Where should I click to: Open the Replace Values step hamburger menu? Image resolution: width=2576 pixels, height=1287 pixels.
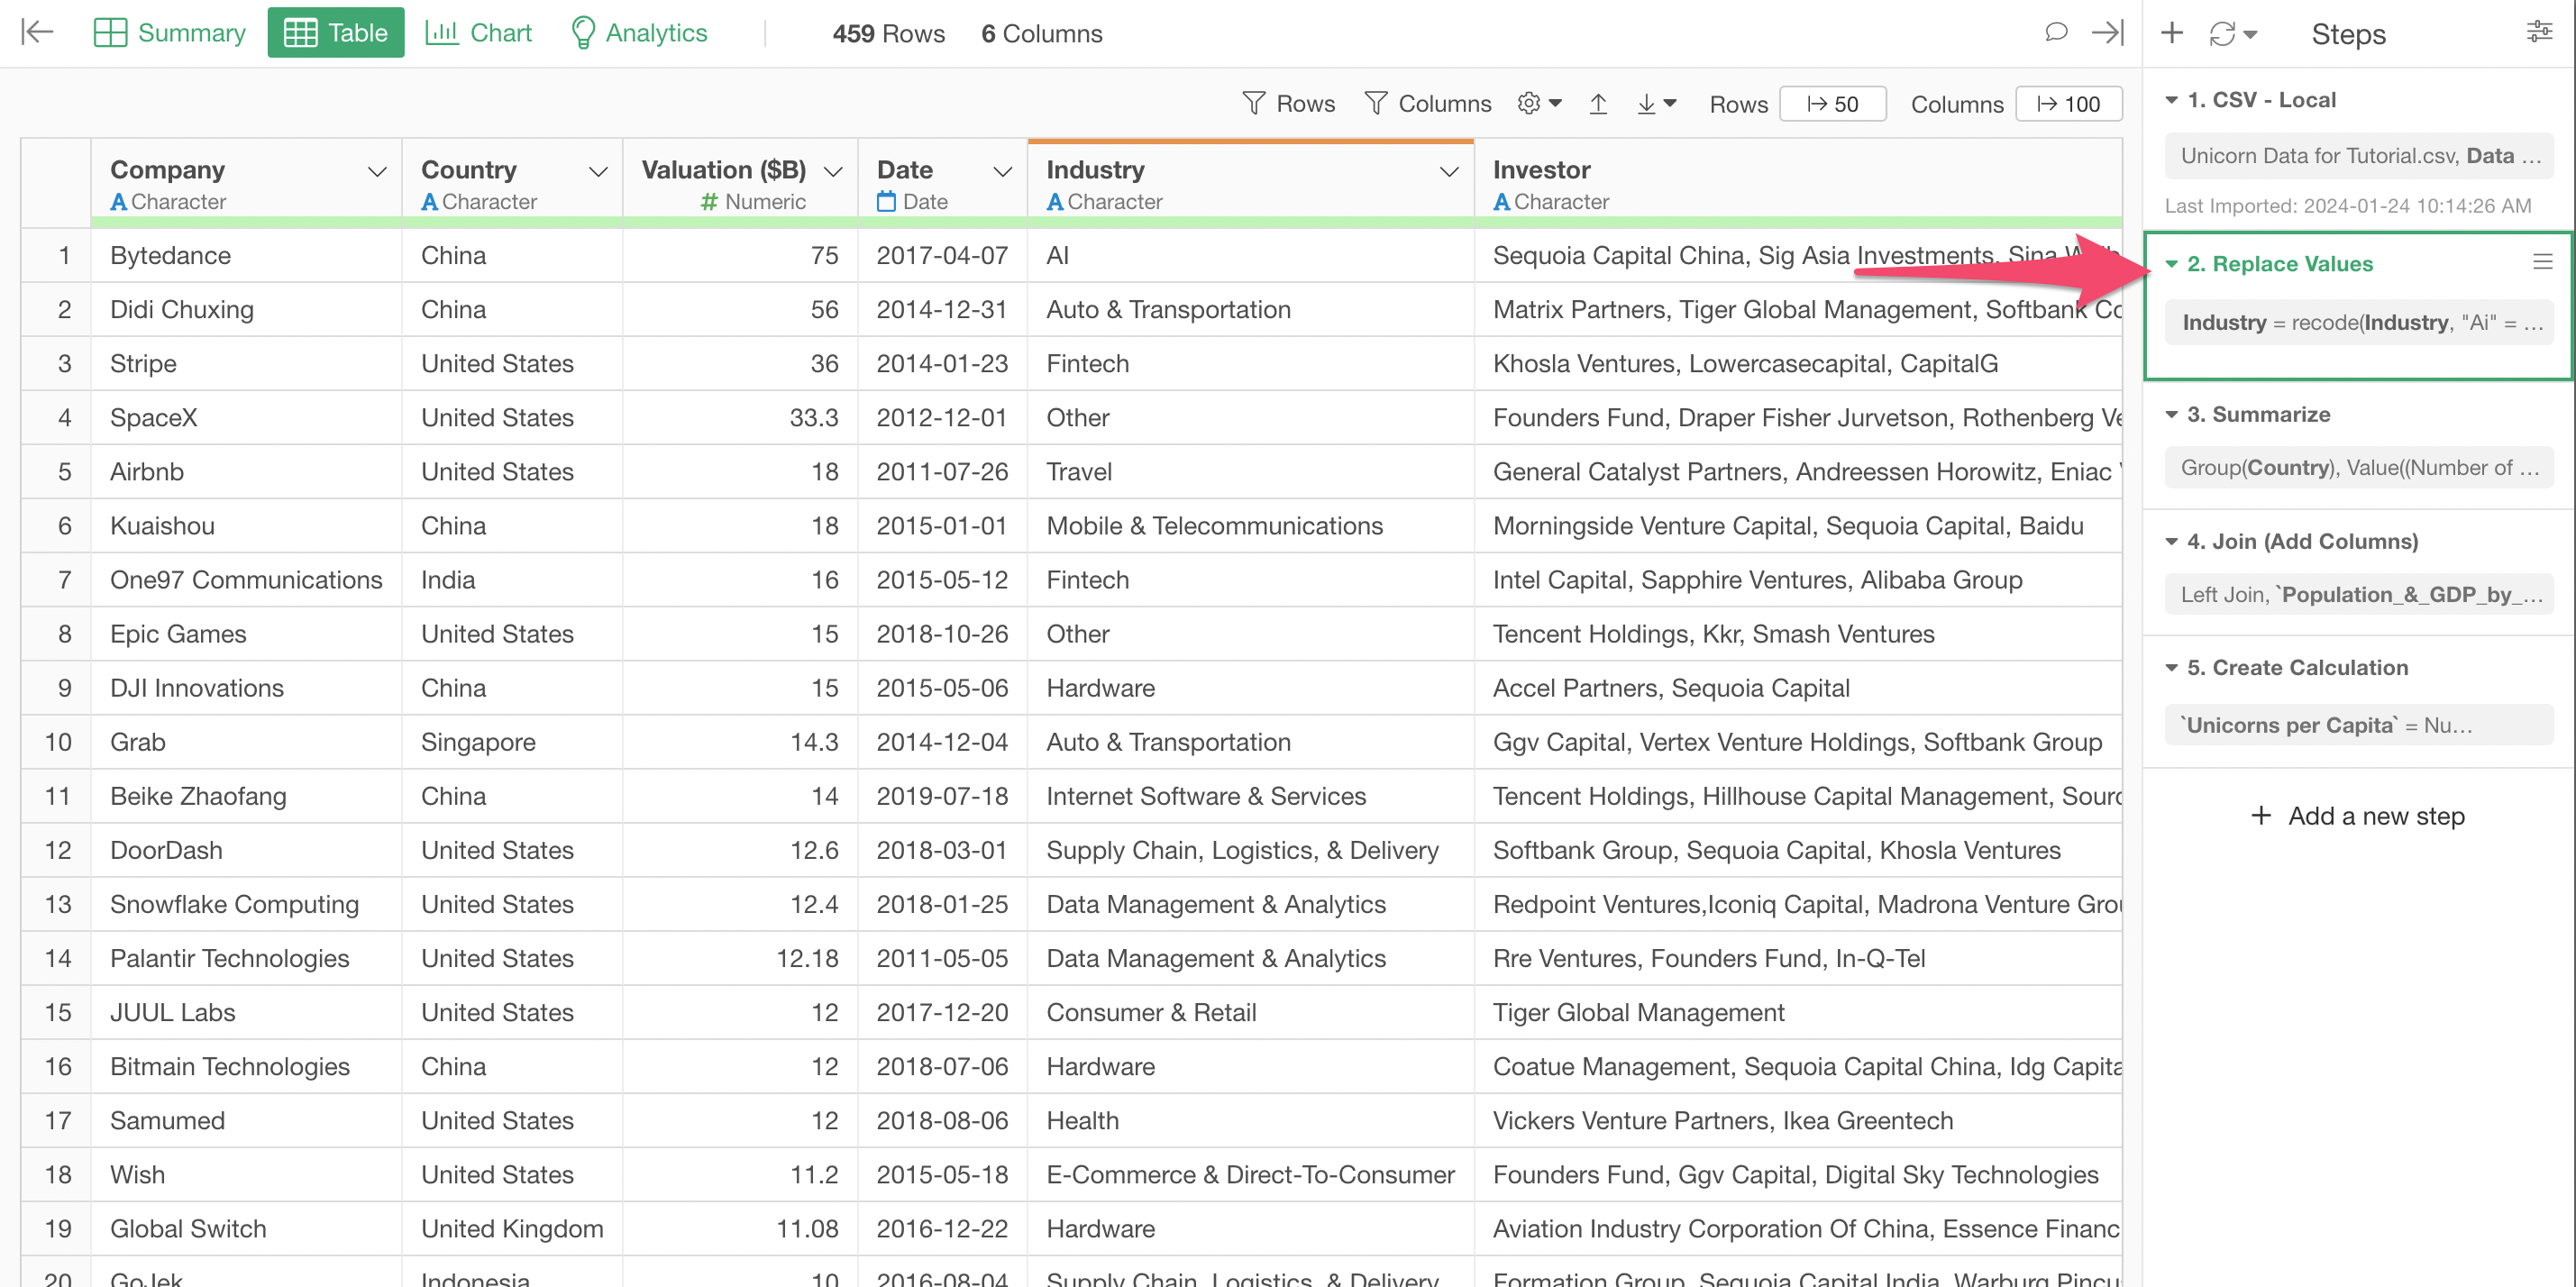point(2542,262)
